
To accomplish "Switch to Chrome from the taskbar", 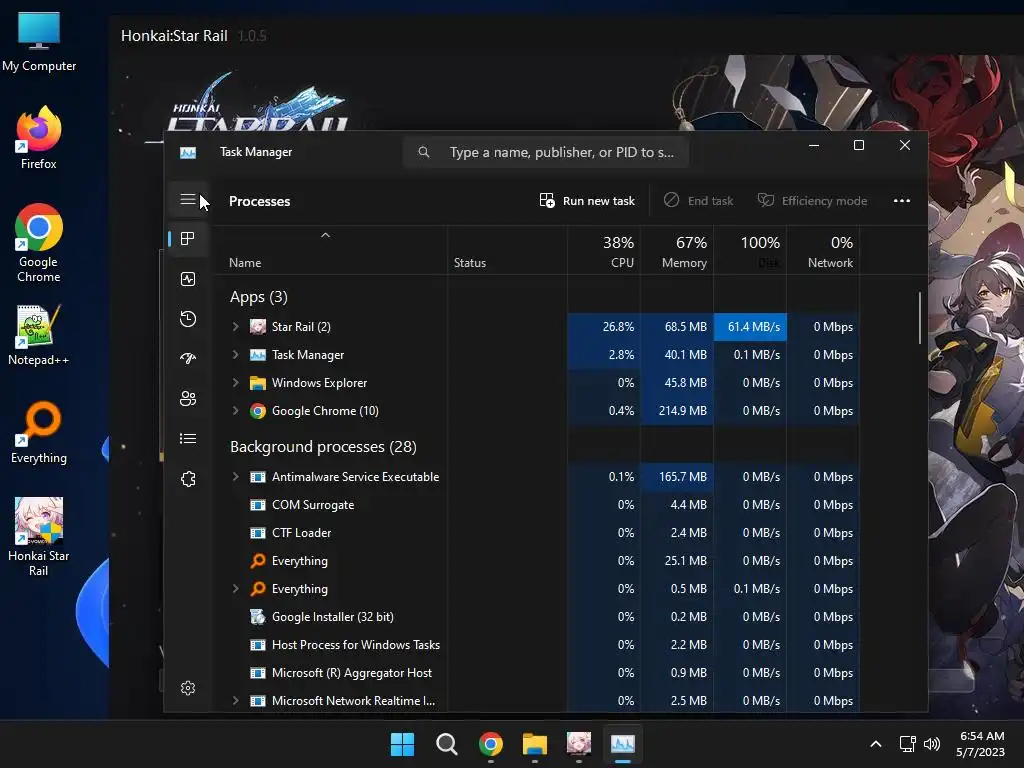I will coord(490,744).
